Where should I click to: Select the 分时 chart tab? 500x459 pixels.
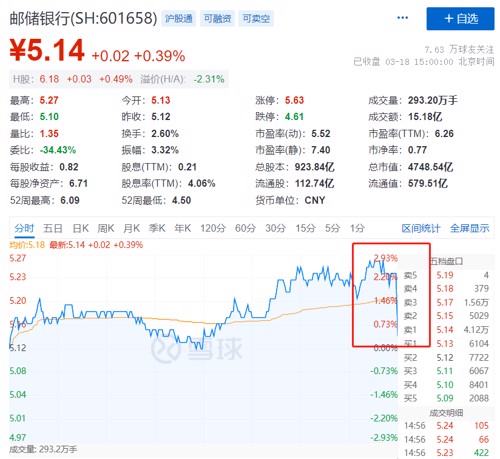pyautogui.click(x=24, y=228)
